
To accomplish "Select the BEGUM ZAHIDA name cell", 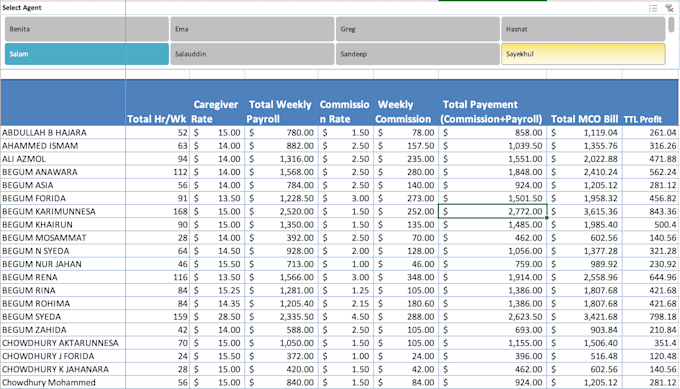I will tap(63, 330).
